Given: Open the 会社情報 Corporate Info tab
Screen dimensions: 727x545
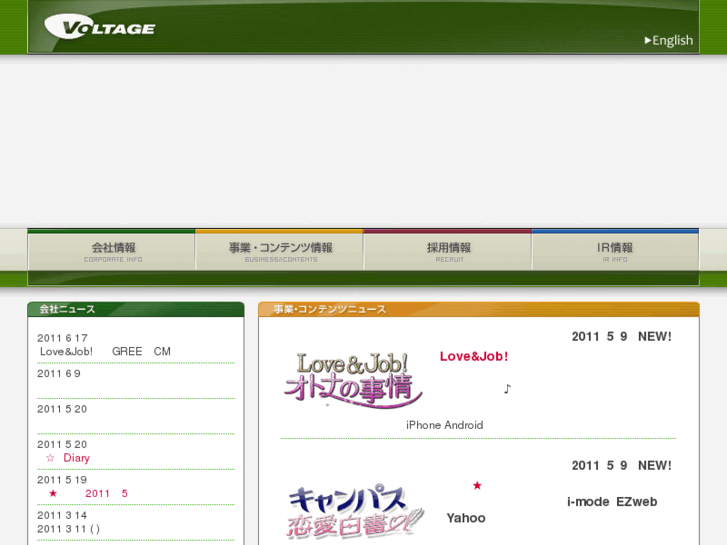Looking at the screenshot, I should pyautogui.click(x=111, y=251).
